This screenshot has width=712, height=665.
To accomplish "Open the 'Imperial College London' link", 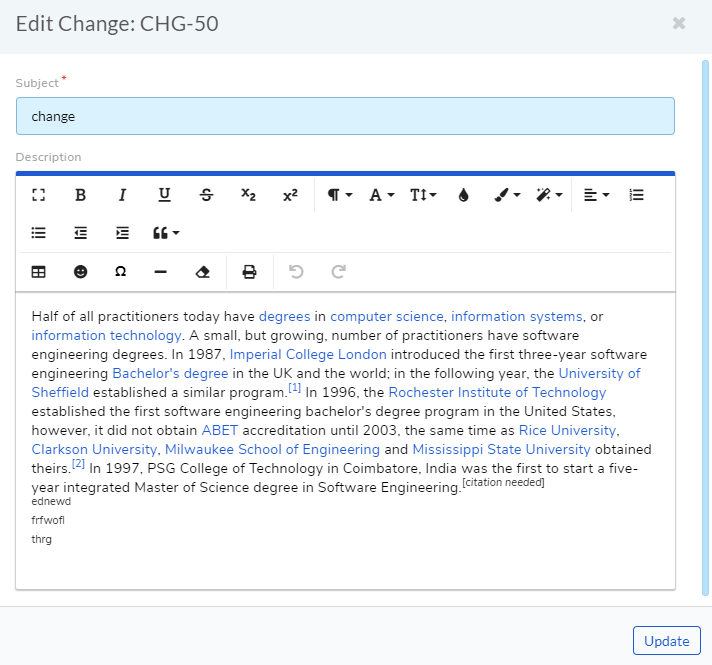I will click(x=308, y=354).
